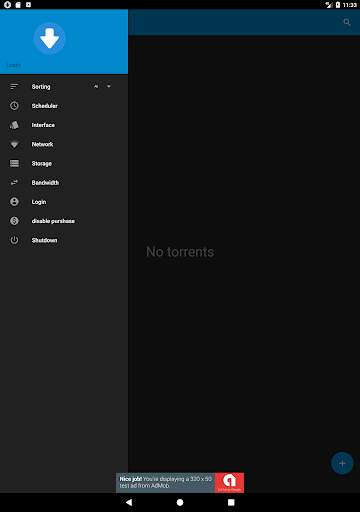The image size is (360, 512).
Task: Tap the Android recent apps button
Action: (231, 502)
